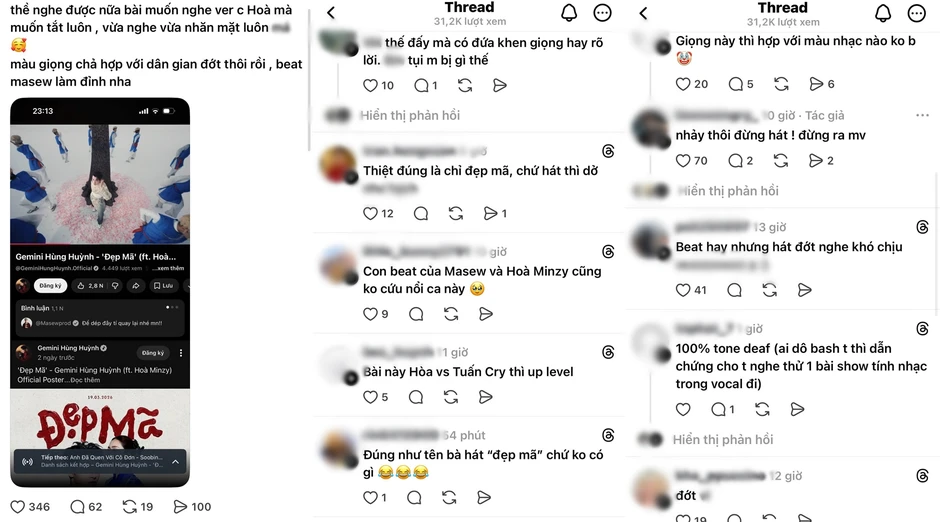The width and height of the screenshot is (940, 522).
Task: Like the main post with 346 likes
Action: (x=18, y=506)
